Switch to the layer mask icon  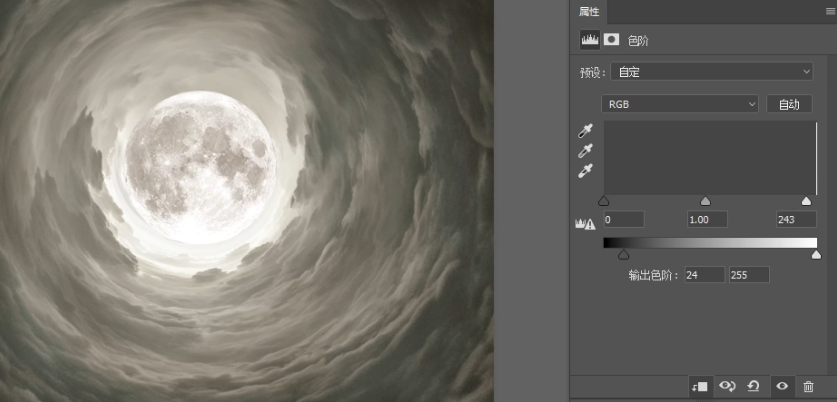click(610, 40)
